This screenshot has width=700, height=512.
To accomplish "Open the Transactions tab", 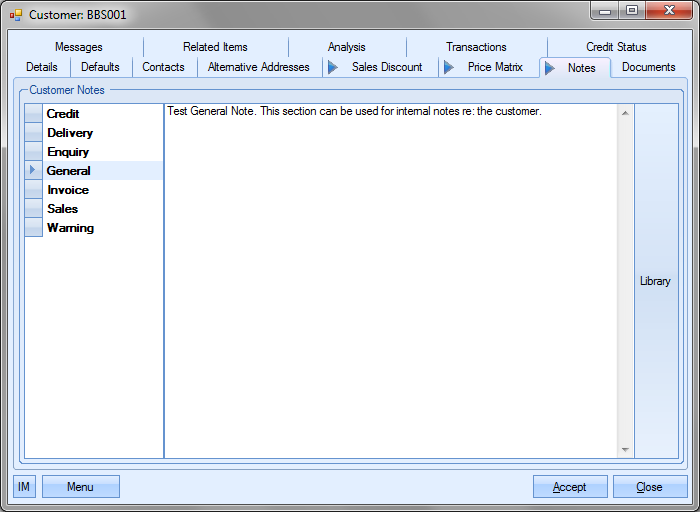I will 476,47.
